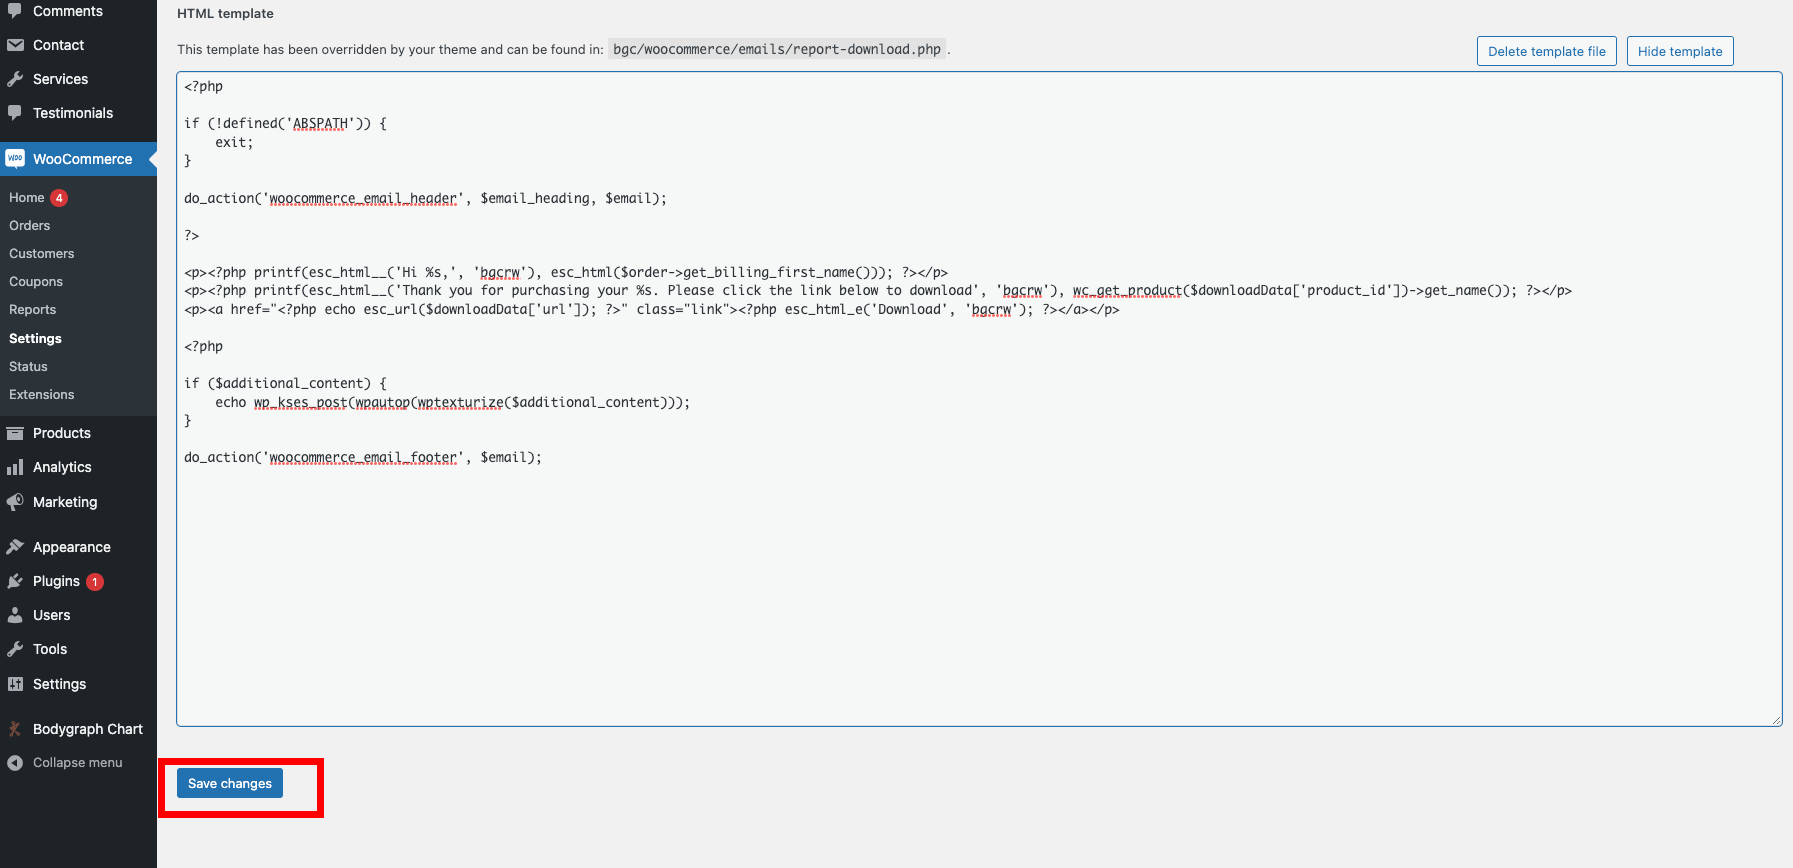Image resolution: width=1793 pixels, height=868 pixels.
Task: Click the Comments speech bubble icon
Action: (15, 10)
